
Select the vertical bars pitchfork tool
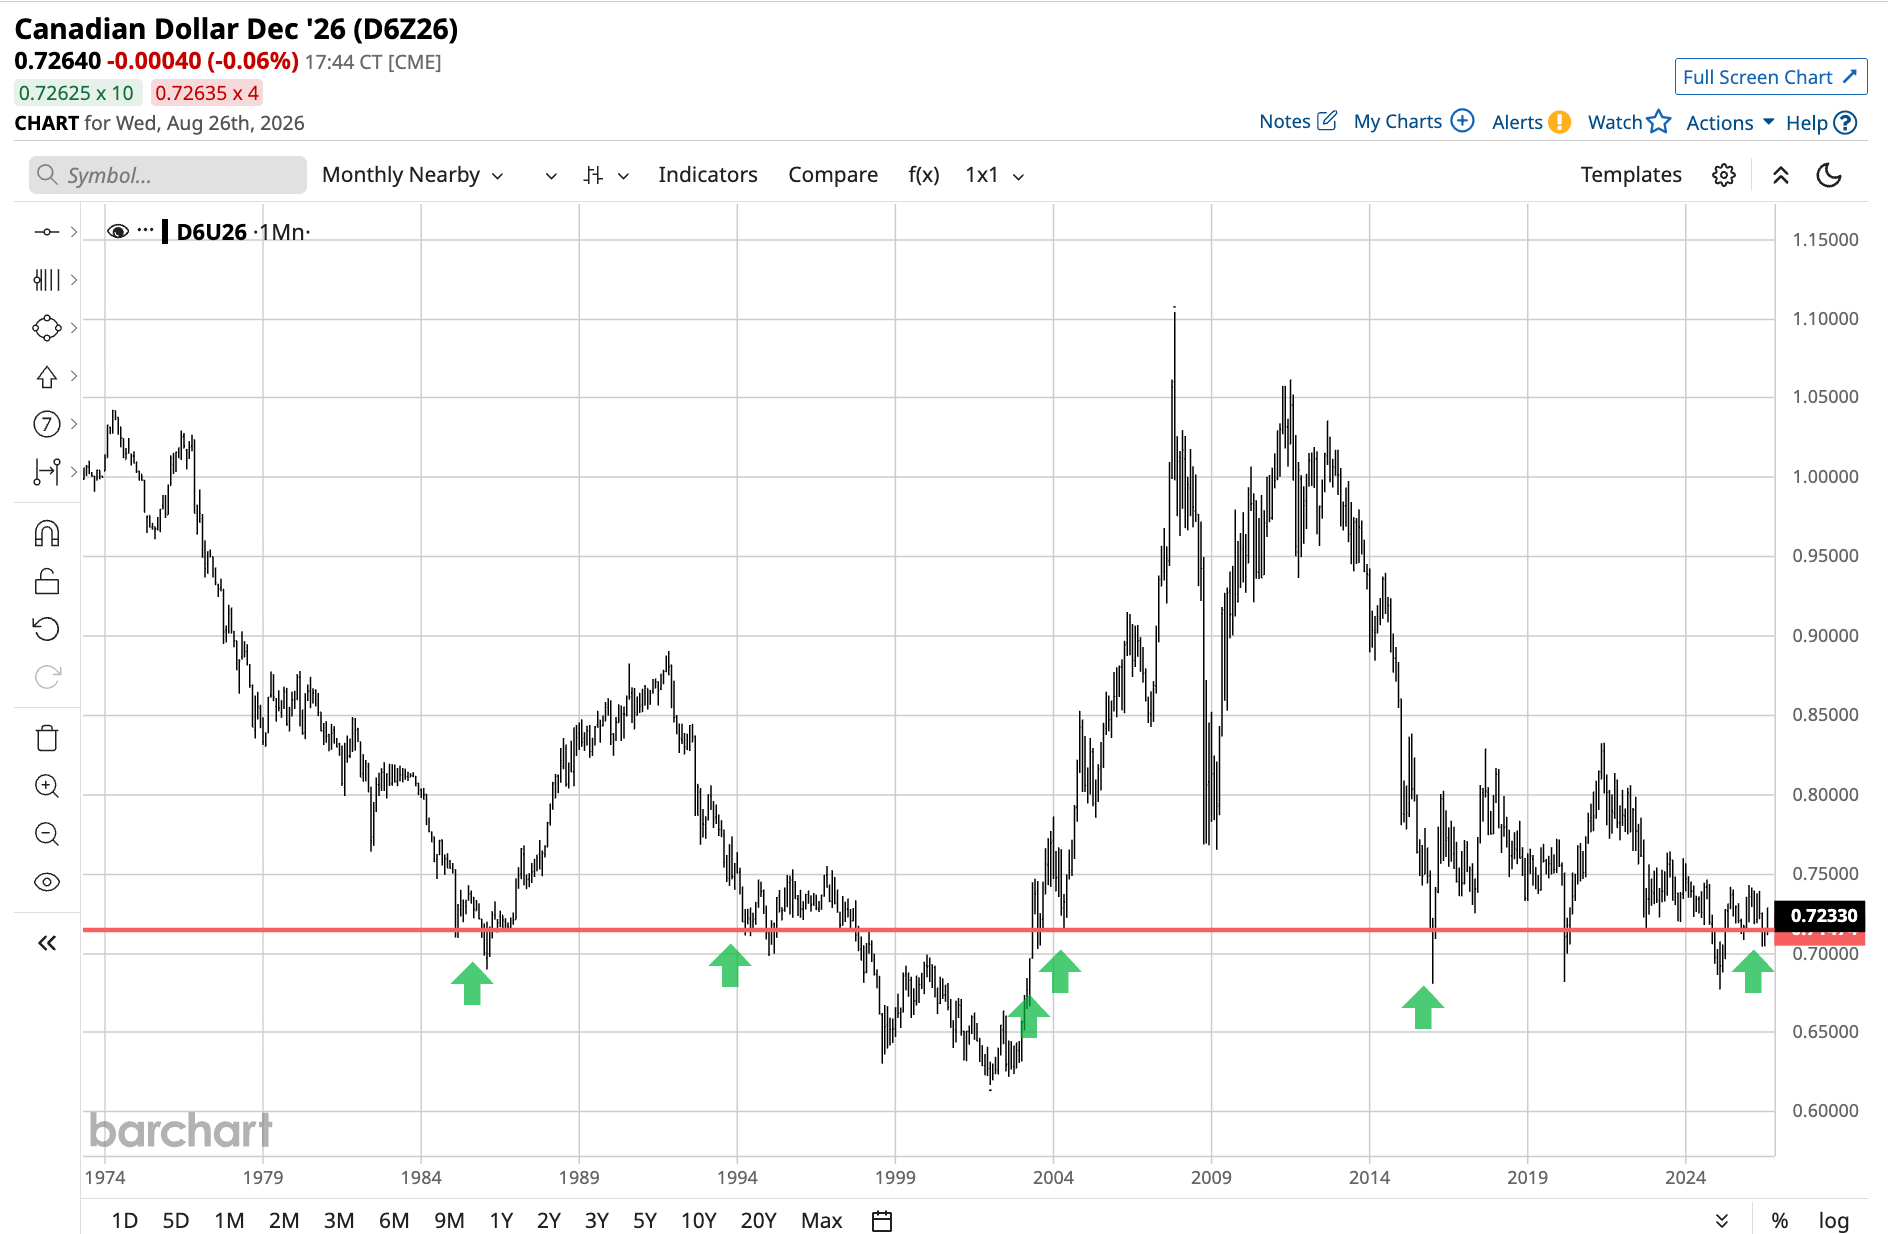coord(46,280)
